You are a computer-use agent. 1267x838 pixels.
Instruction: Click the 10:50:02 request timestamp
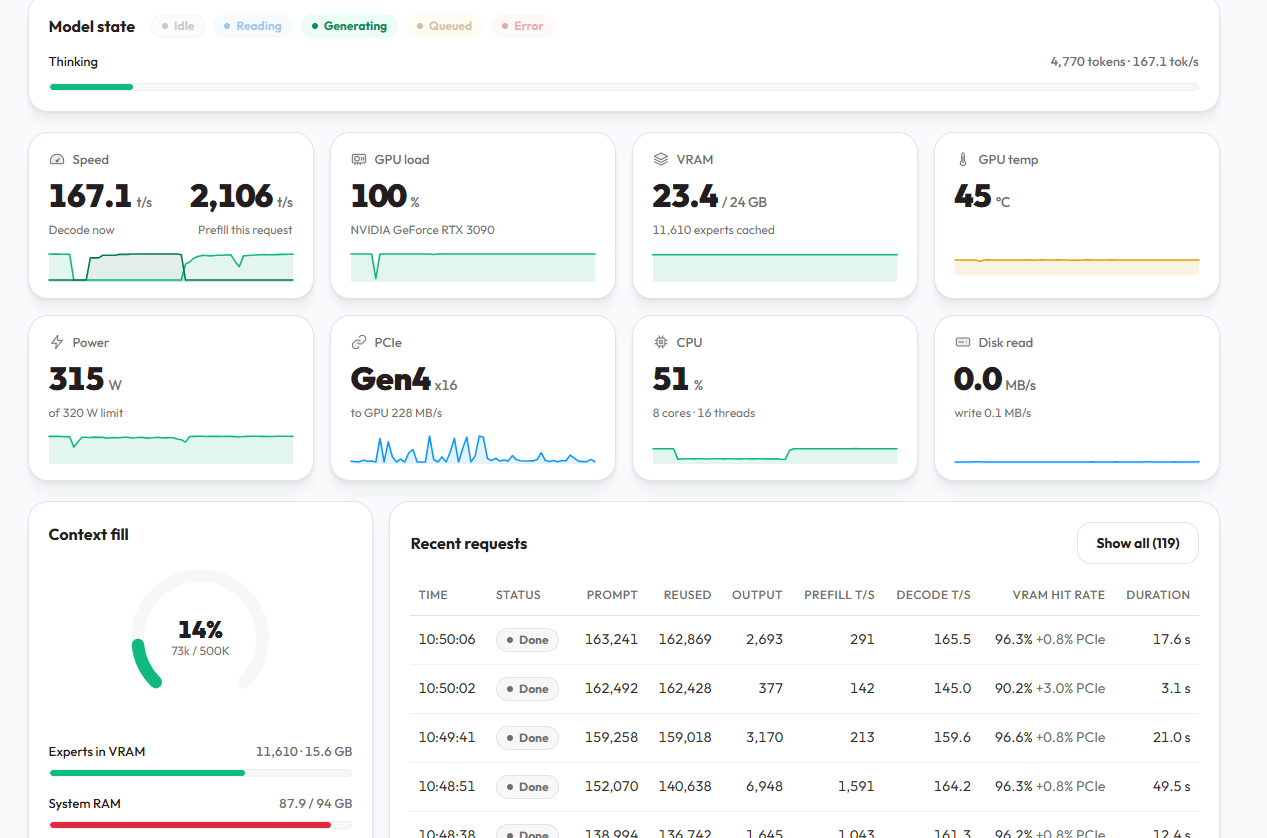pos(447,689)
